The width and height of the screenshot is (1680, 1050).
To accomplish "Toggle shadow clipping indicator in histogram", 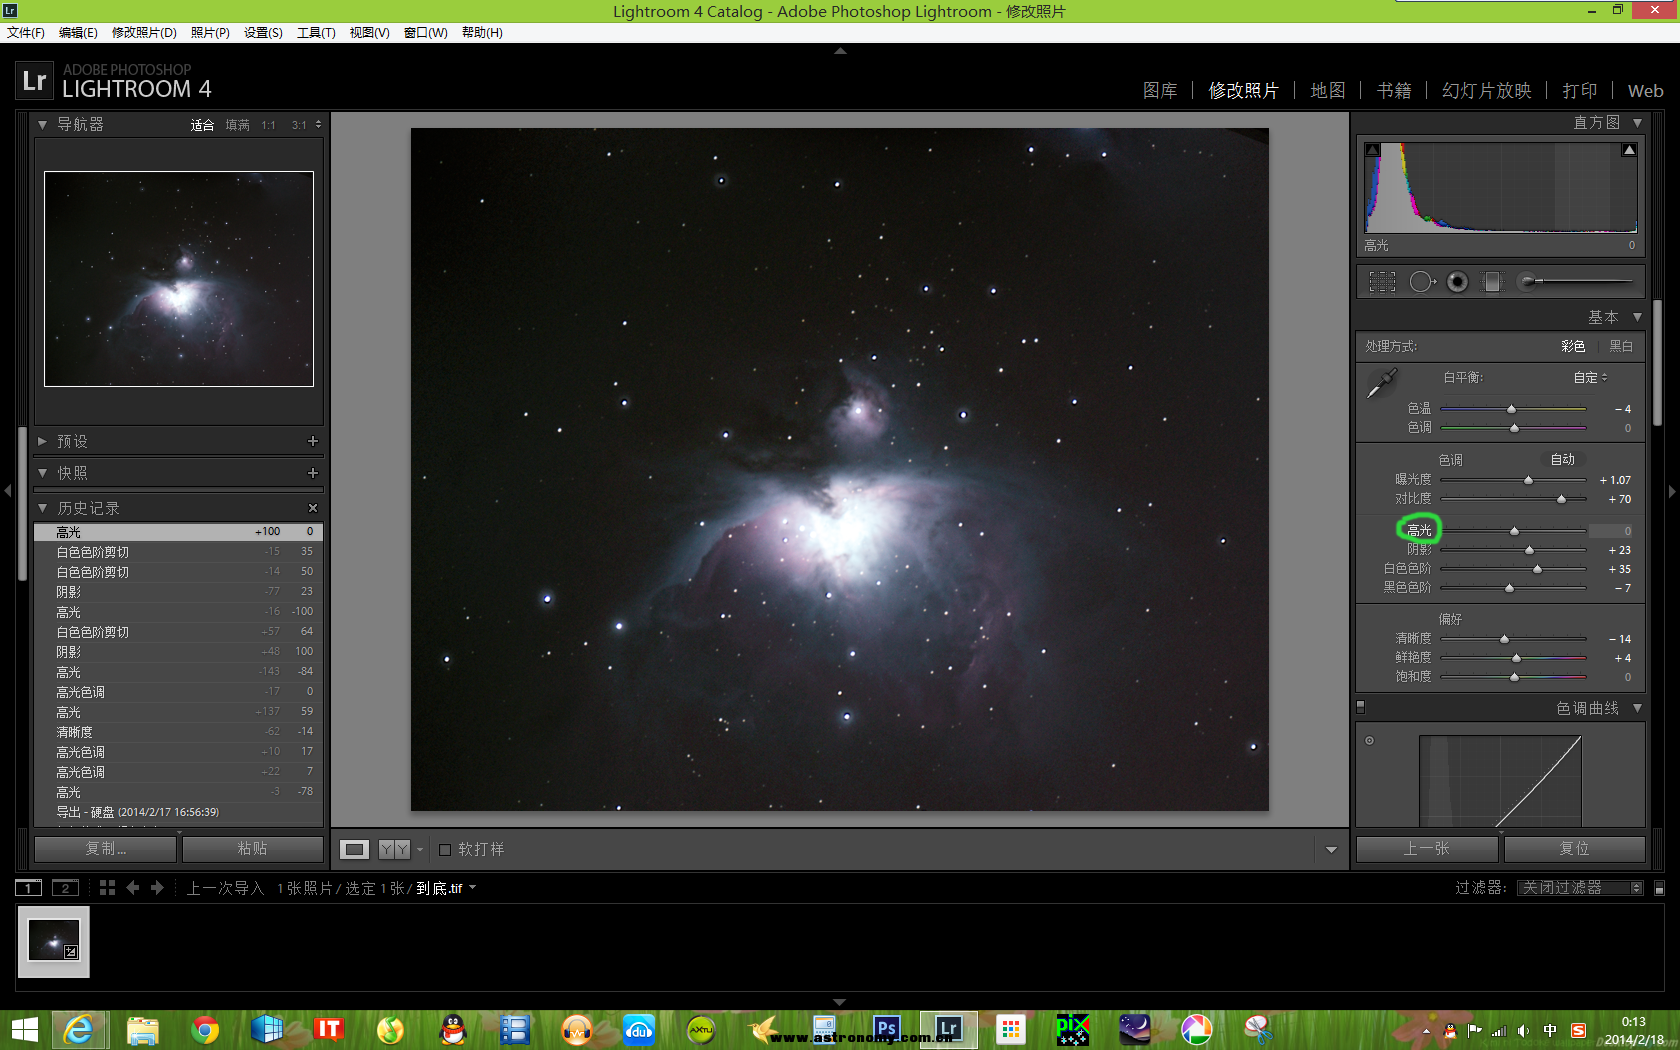I will (1373, 150).
